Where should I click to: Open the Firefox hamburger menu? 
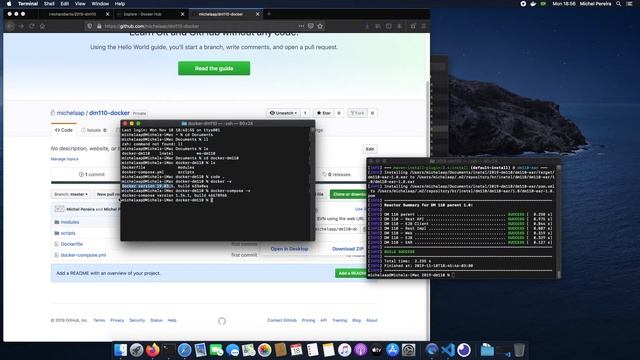(x=424, y=26)
